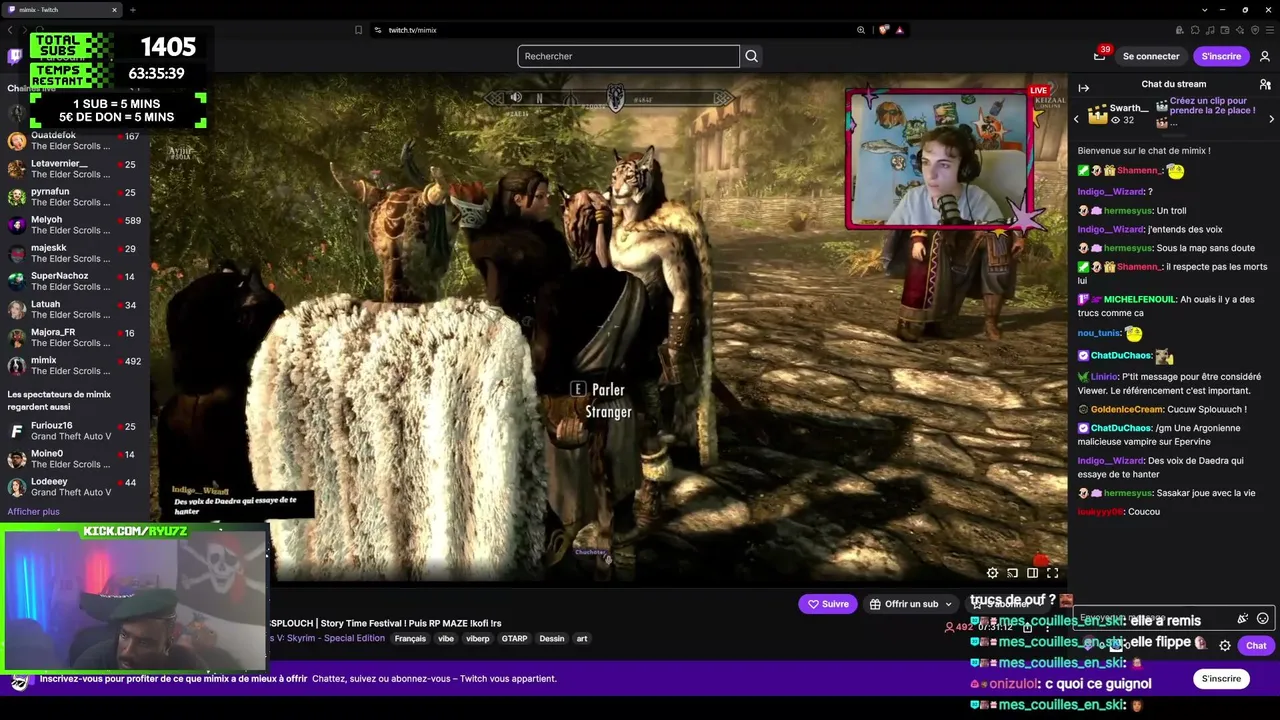Open the art stream tag
Viewport: 1280px width, 720px height.
(582, 639)
